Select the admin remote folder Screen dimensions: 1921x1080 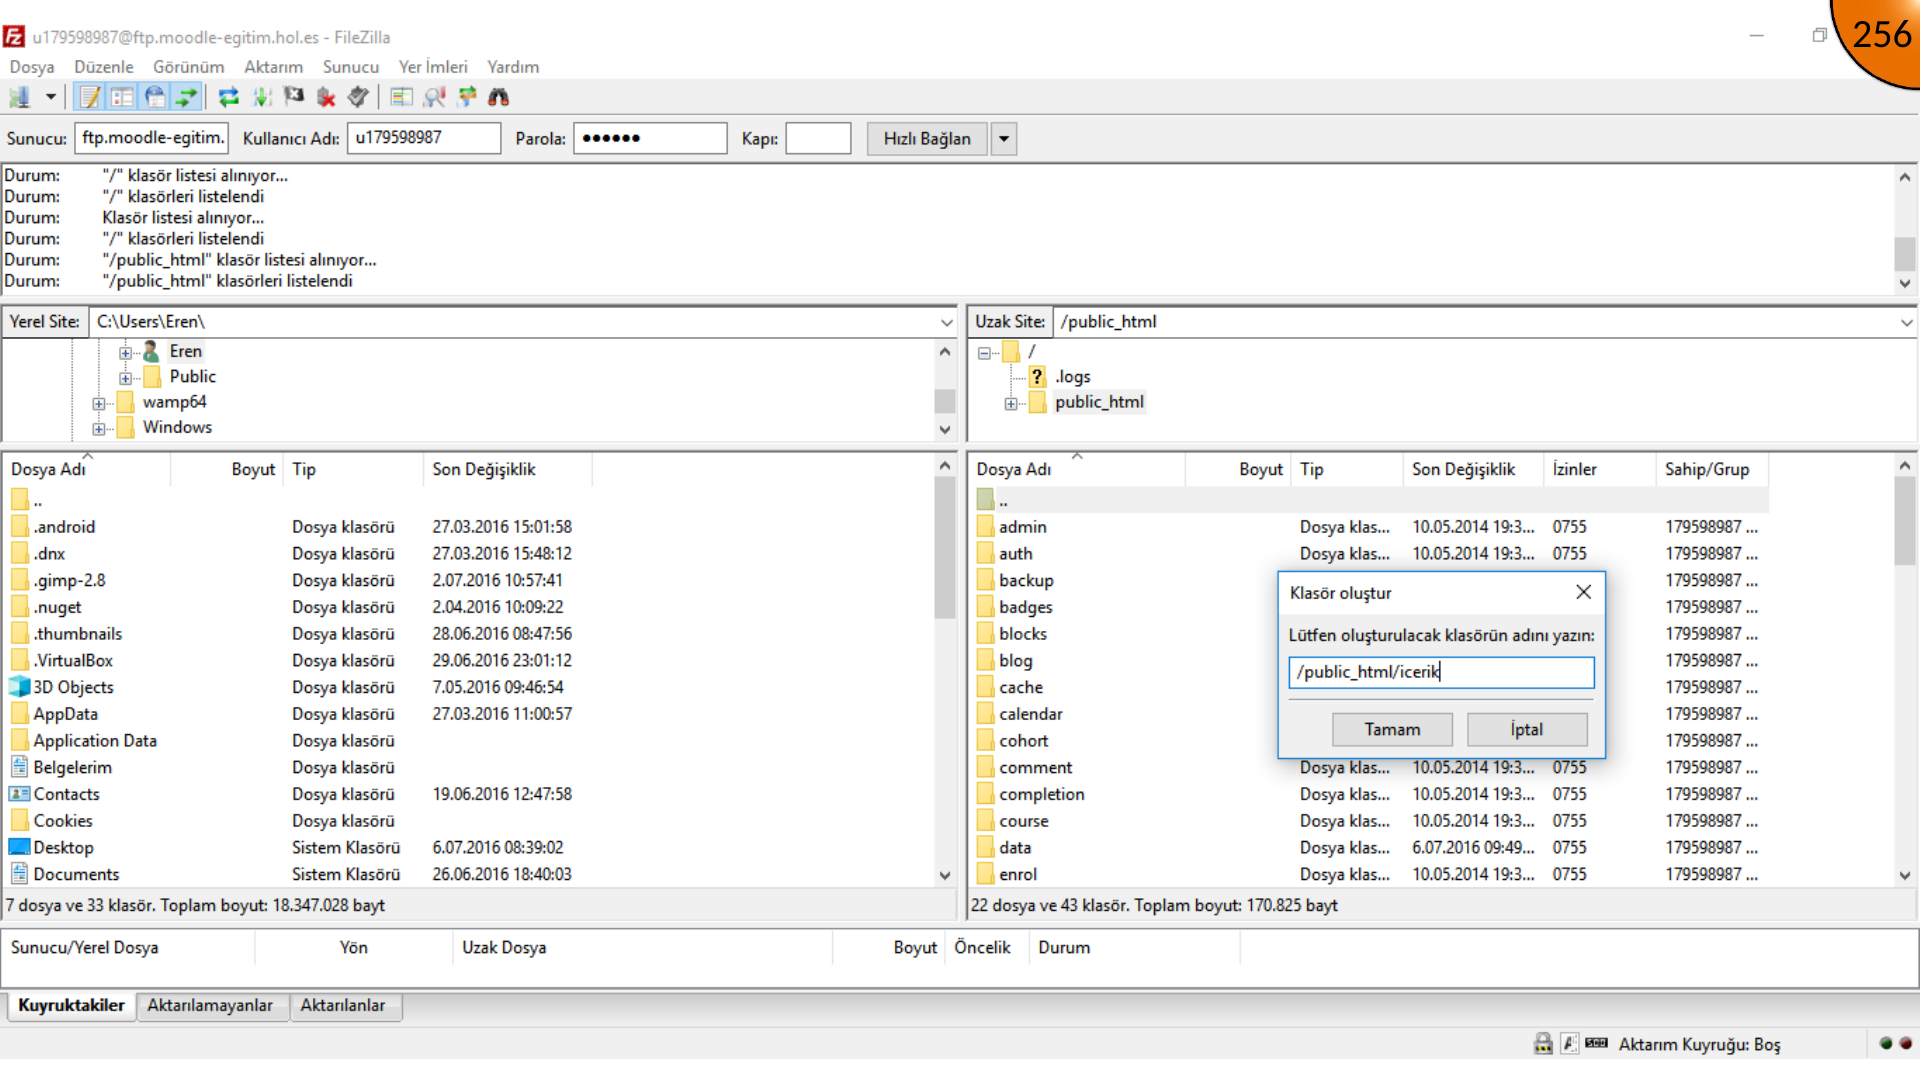pos(1022,527)
